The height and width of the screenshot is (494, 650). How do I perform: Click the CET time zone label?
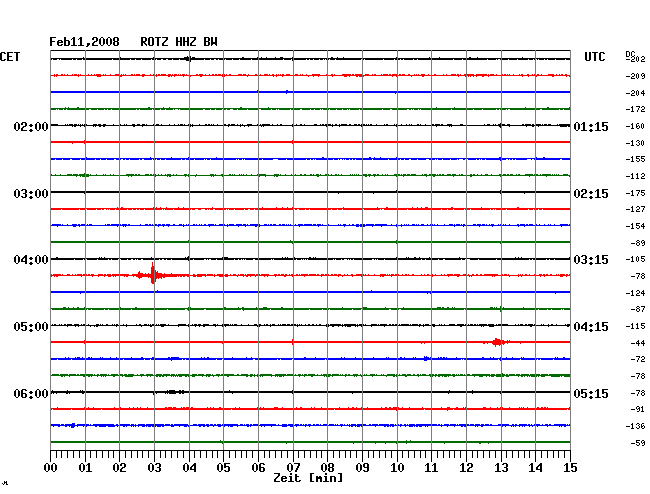click(x=10, y=57)
